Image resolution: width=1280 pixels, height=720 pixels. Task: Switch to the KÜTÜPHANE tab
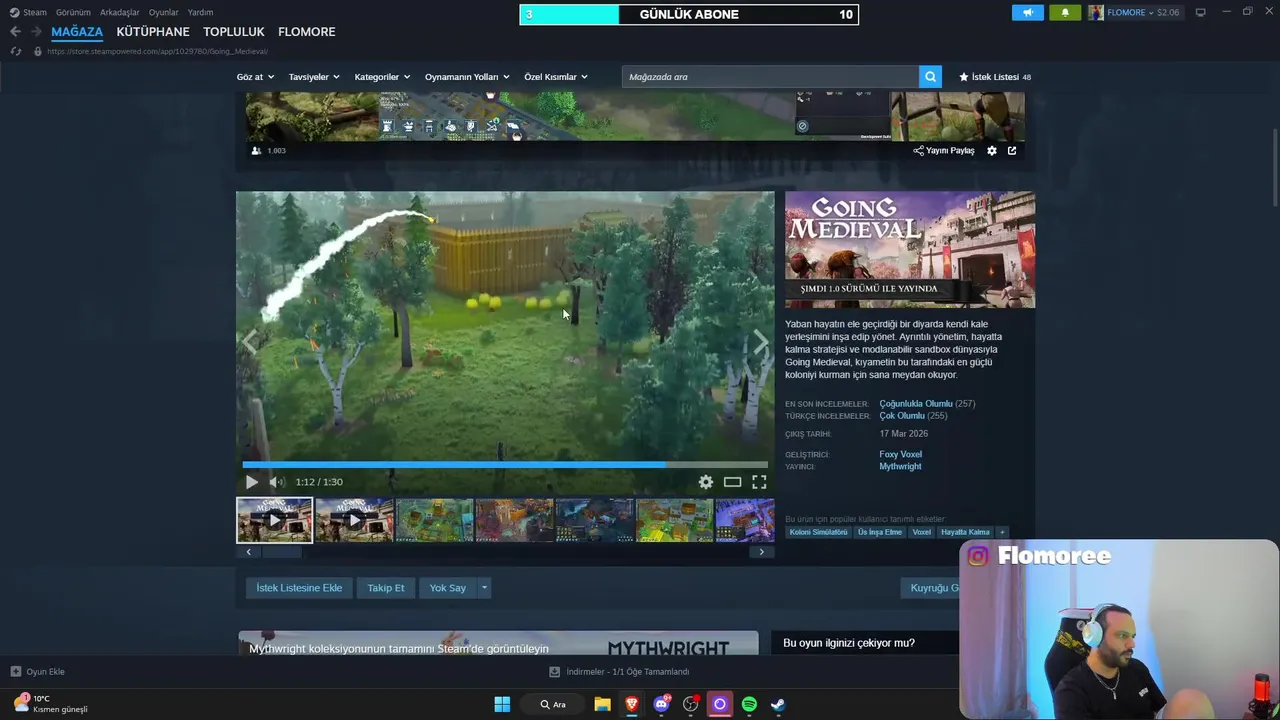click(153, 32)
